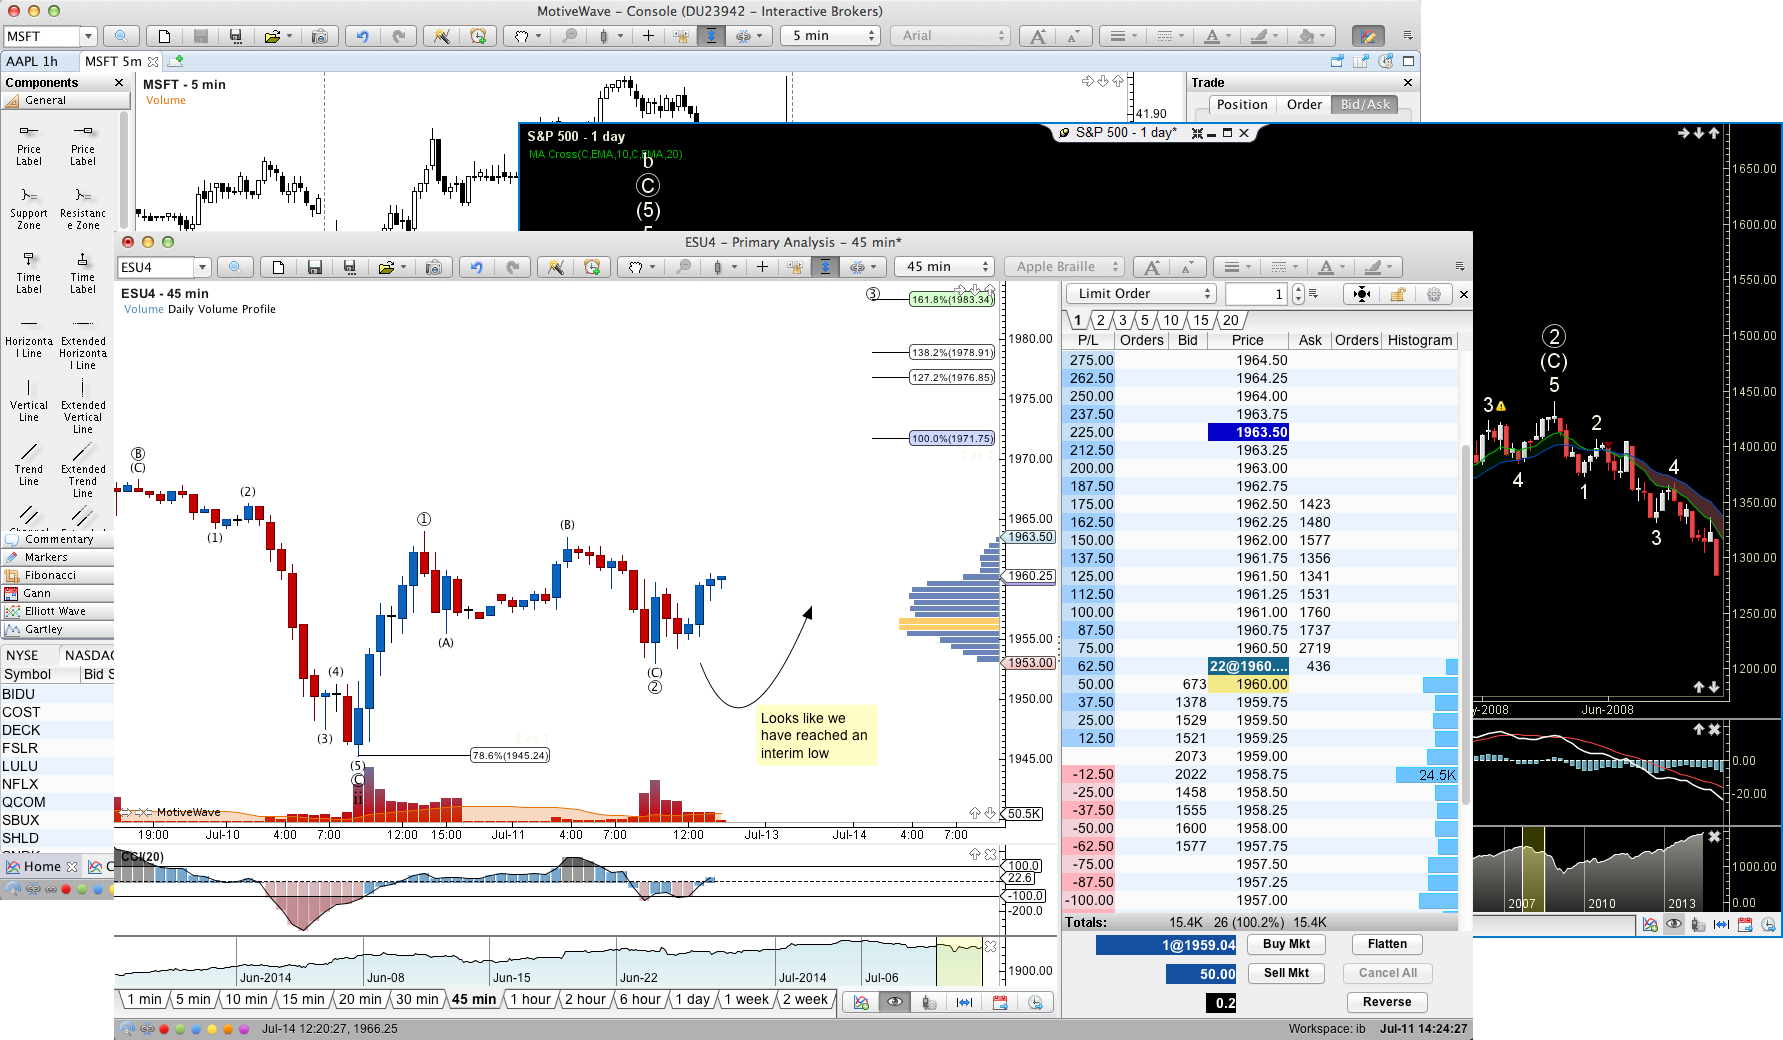Open 45 min bar size dropdown

coord(943,267)
